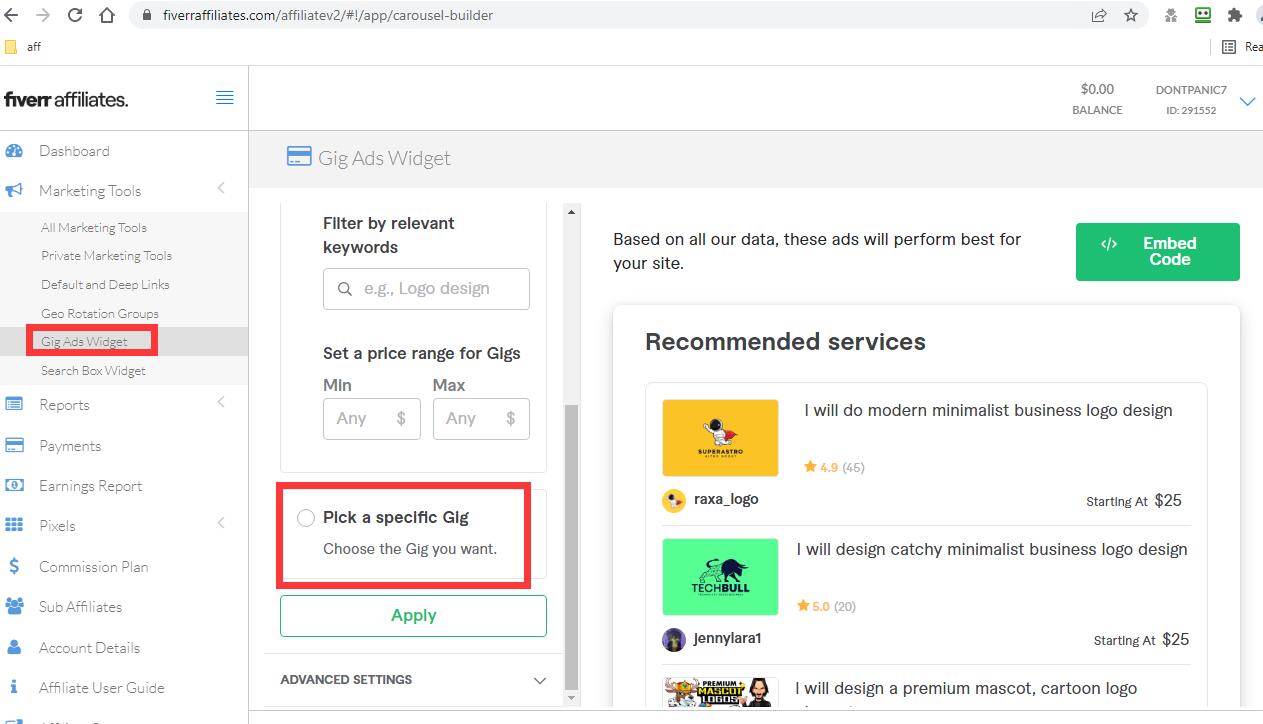This screenshot has height=724, width=1263.
Task: Open the TECHBULL logo gig thumbnail
Action: point(720,577)
